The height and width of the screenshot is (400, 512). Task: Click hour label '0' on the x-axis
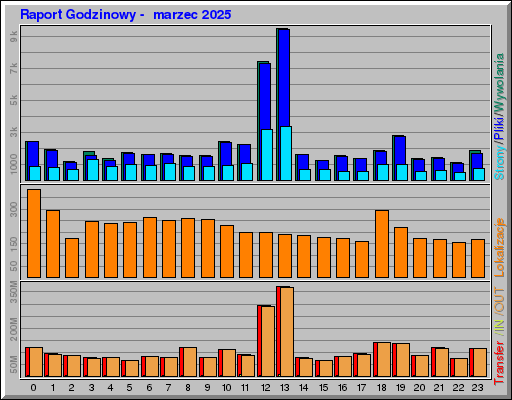33,388
